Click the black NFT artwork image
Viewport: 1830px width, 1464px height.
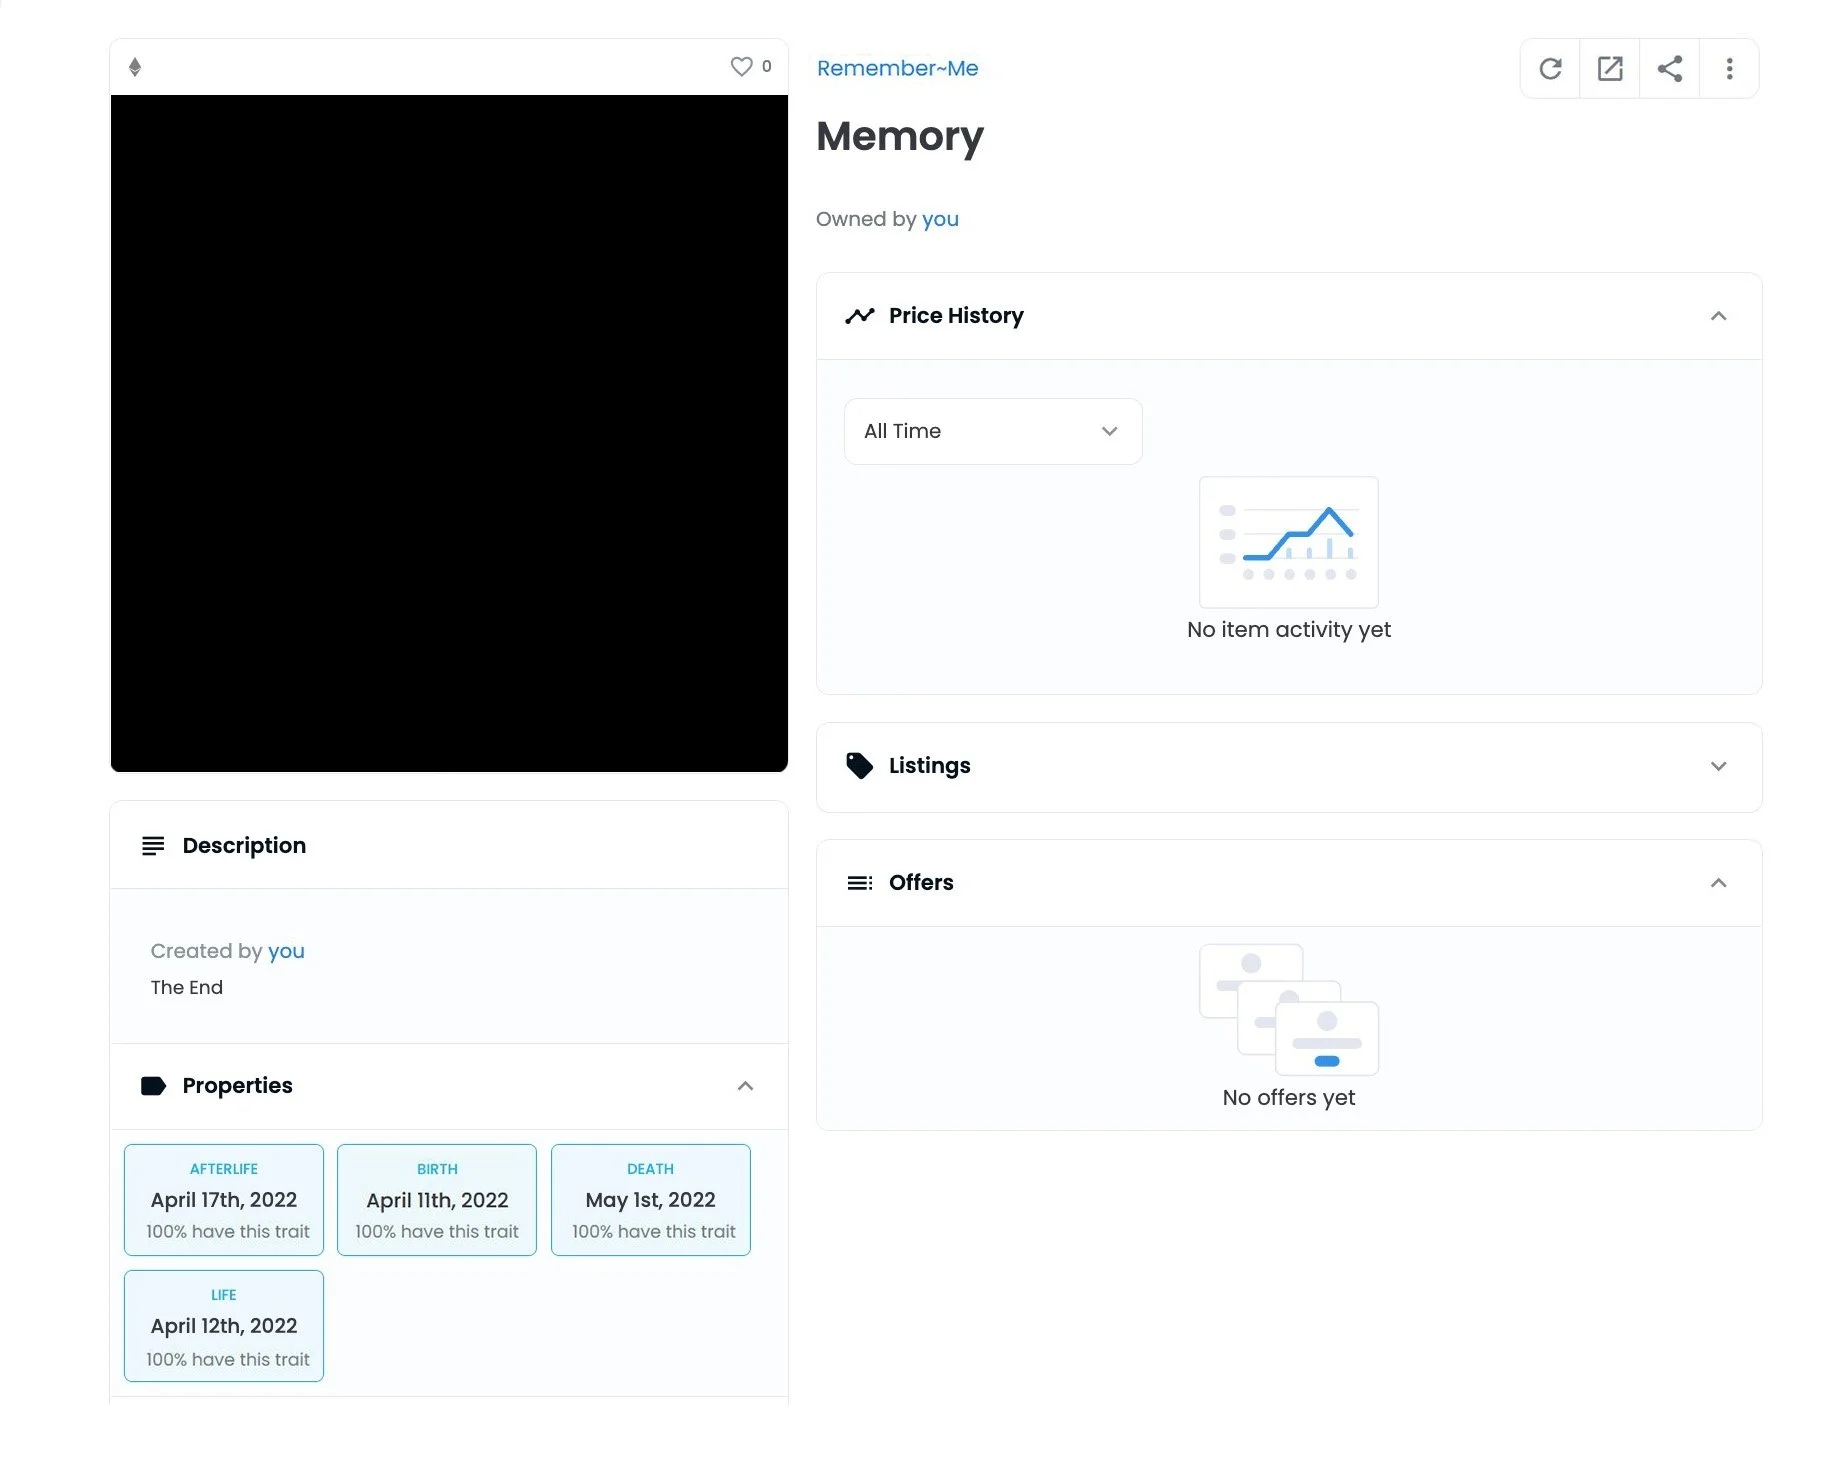(x=449, y=433)
